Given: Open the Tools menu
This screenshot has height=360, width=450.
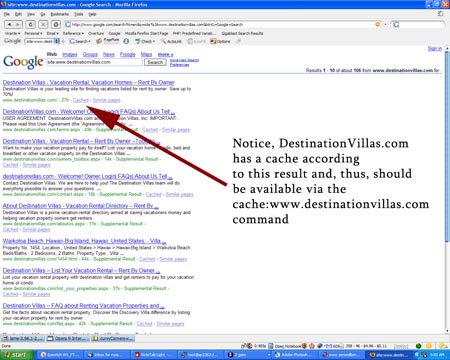Looking at the screenshot, I should pyautogui.click(x=79, y=14).
